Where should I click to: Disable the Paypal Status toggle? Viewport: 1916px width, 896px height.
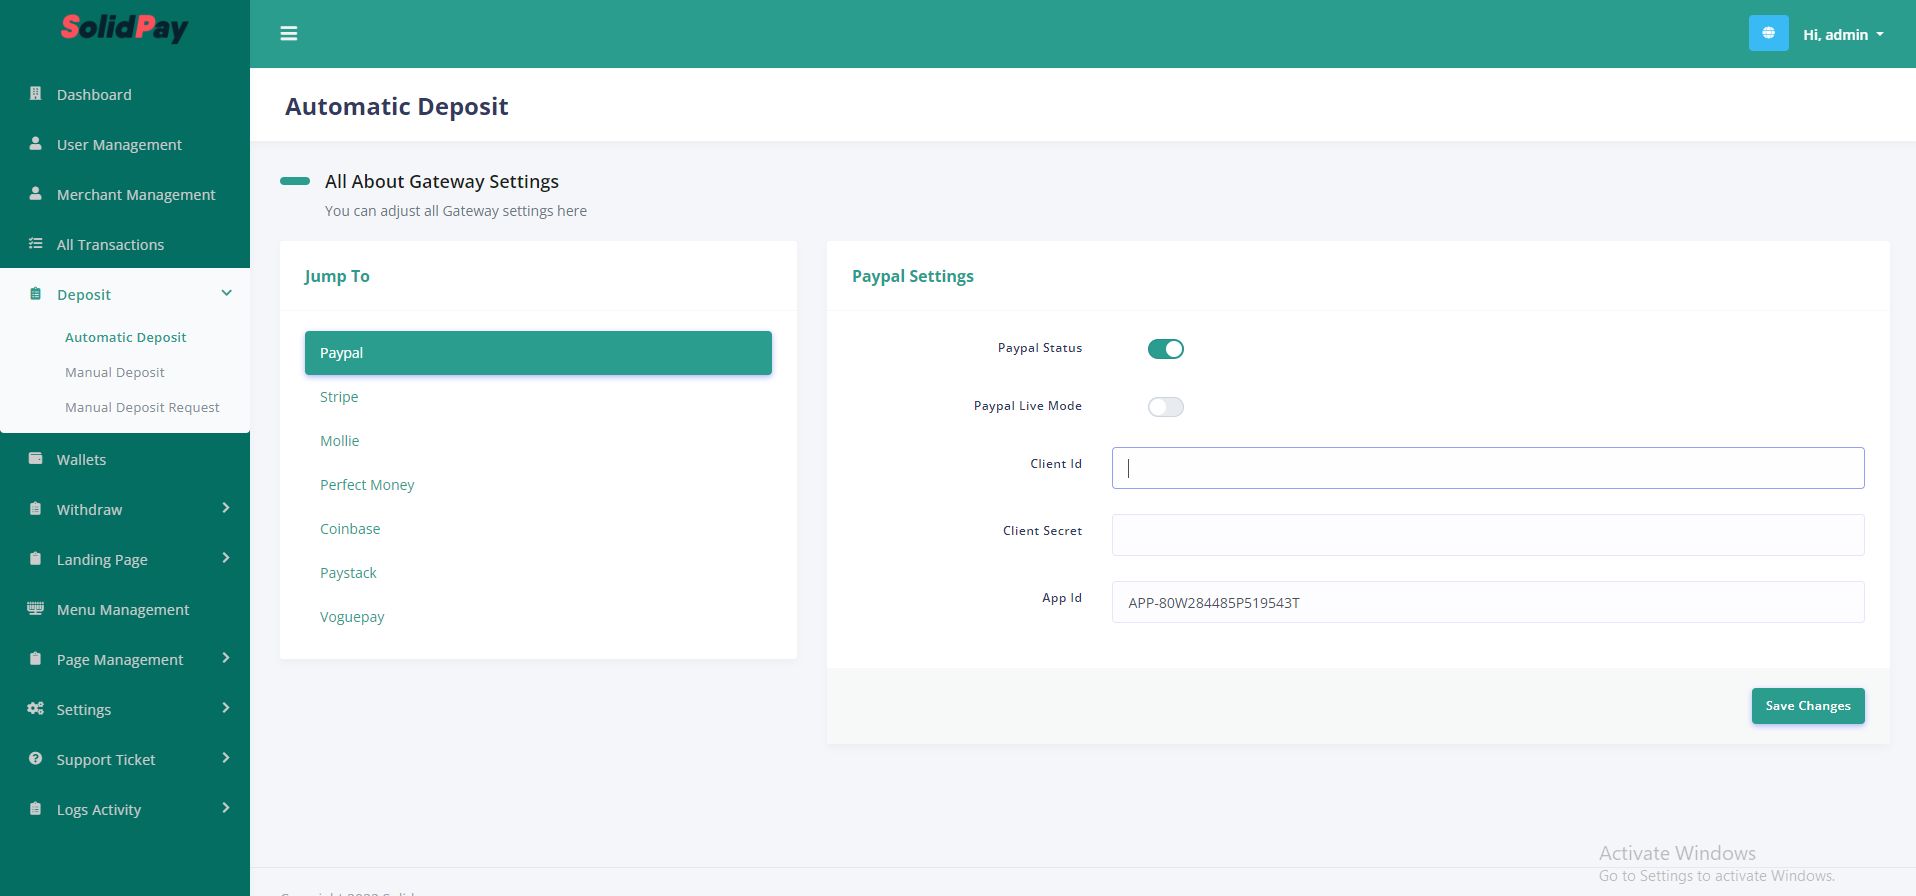coord(1165,349)
